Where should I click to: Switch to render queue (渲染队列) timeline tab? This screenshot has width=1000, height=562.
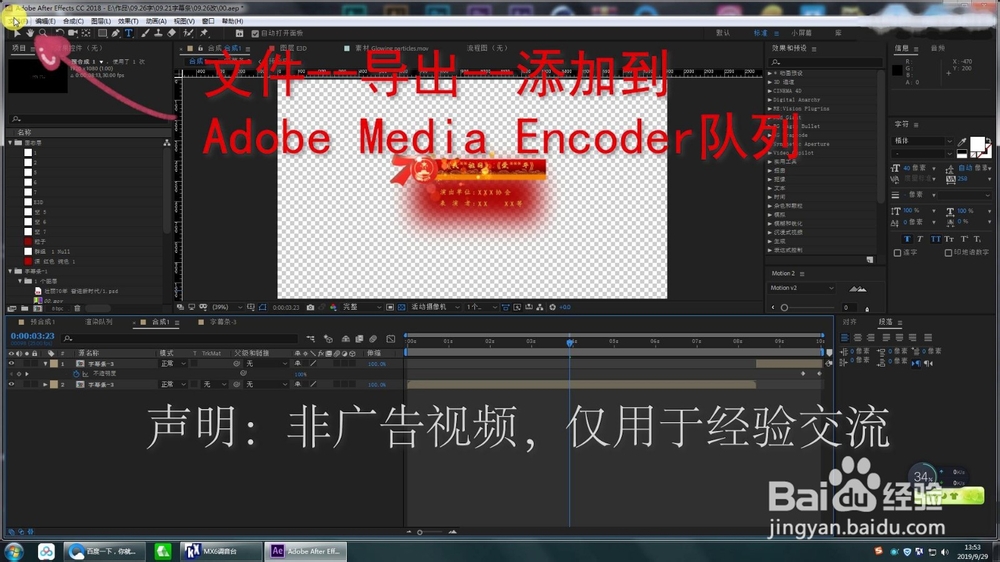[x=99, y=322]
